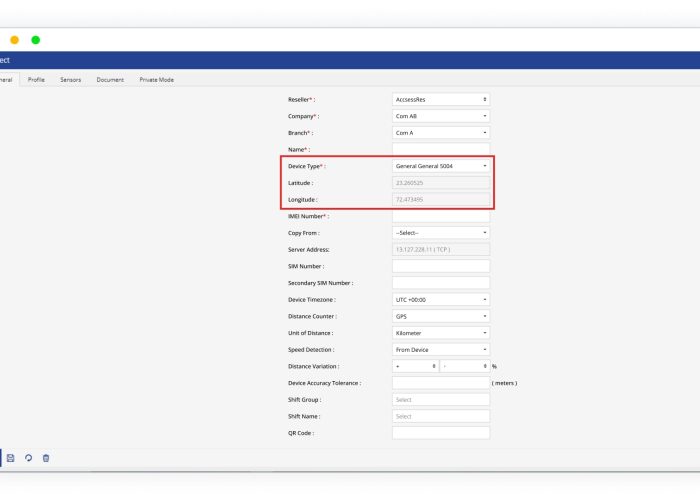Expand the Distance Counter GPS dropdown
Screen dimensions: 700x500
coord(441,316)
